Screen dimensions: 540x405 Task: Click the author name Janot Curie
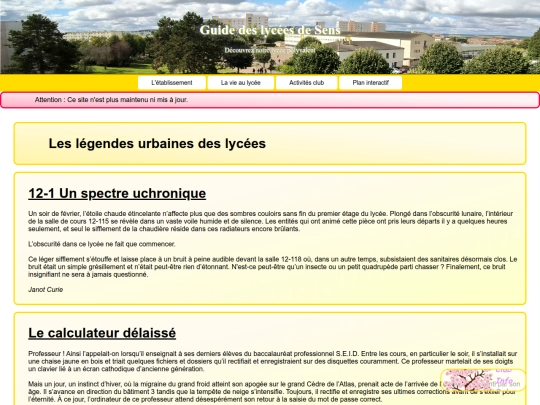tap(45, 290)
